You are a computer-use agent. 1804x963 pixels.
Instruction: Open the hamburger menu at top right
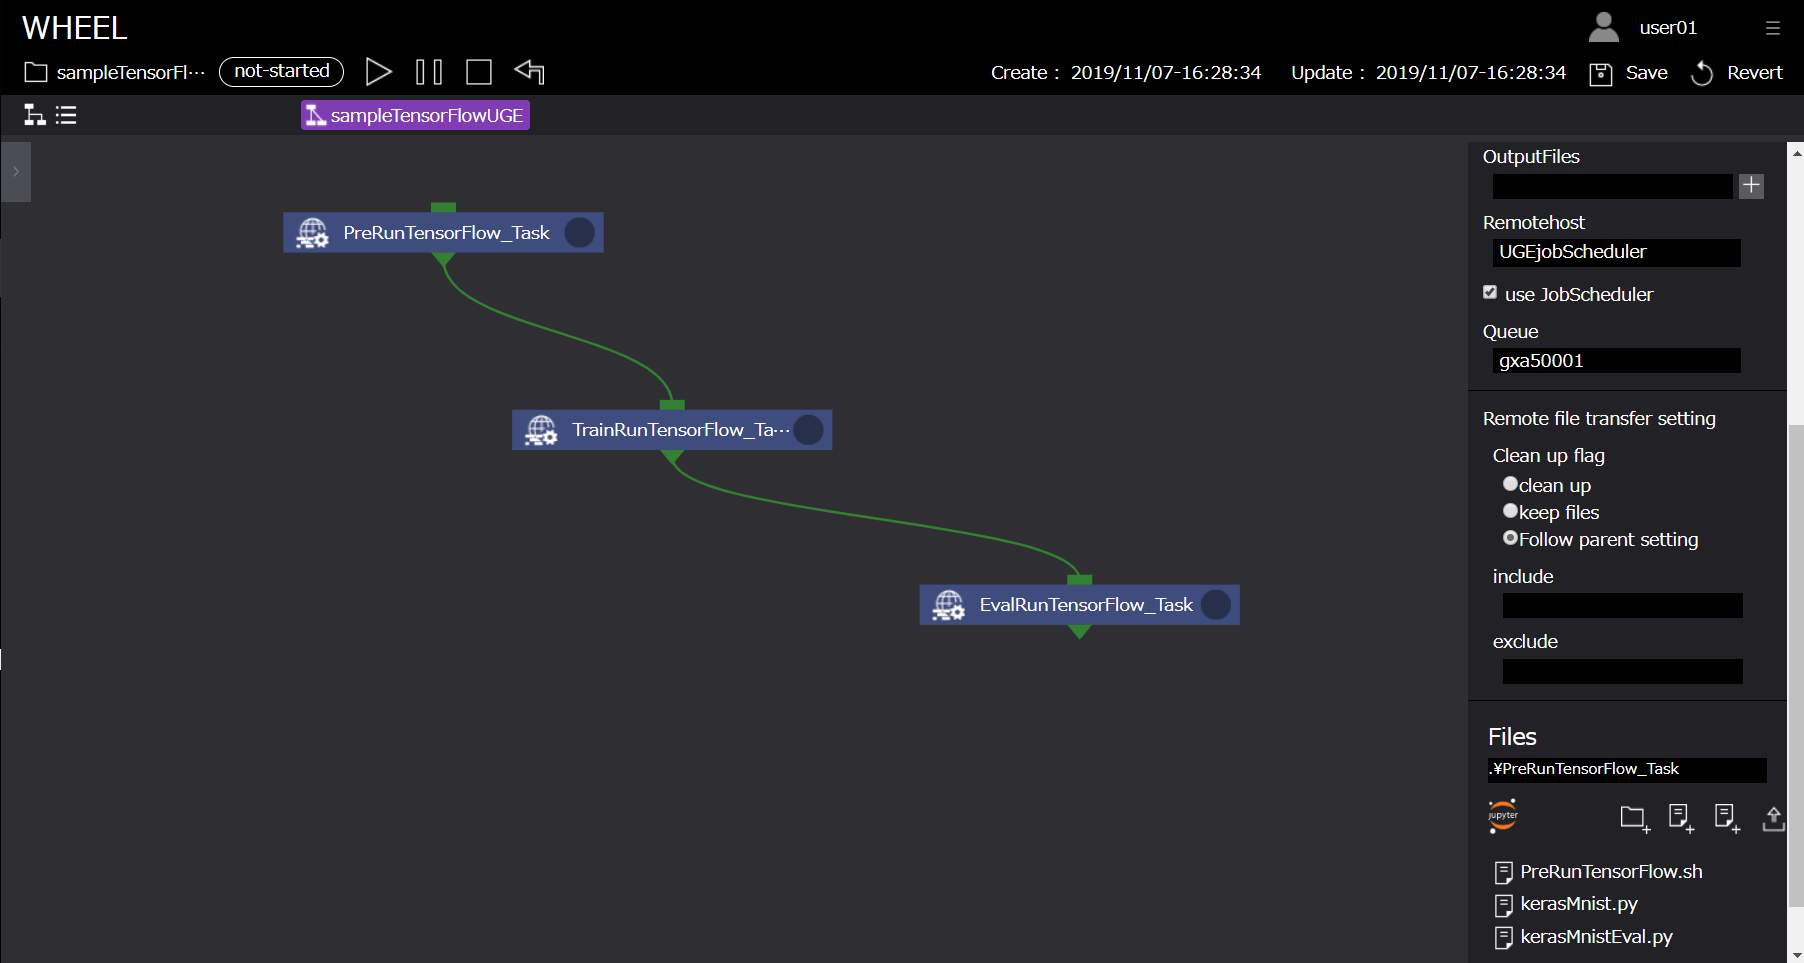(x=1773, y=28)
